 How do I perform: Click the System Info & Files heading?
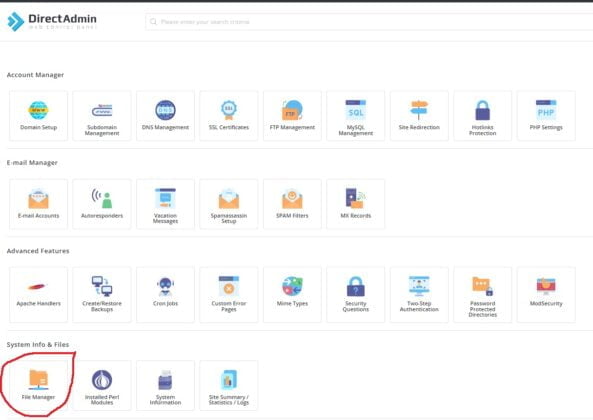[x=38, y=344]
